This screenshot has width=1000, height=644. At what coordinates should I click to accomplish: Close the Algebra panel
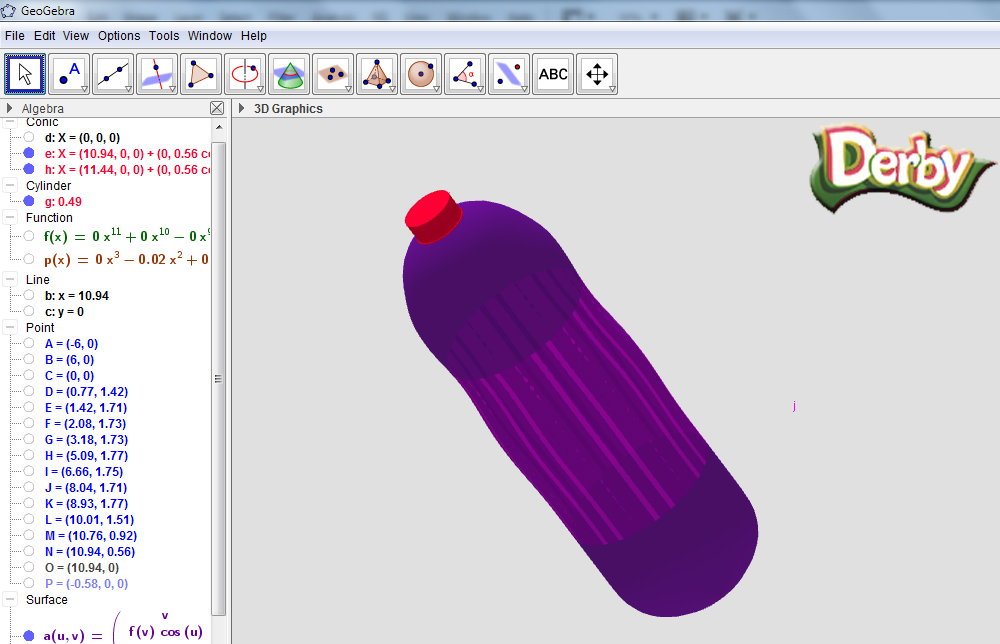click(x=217, y=108)
